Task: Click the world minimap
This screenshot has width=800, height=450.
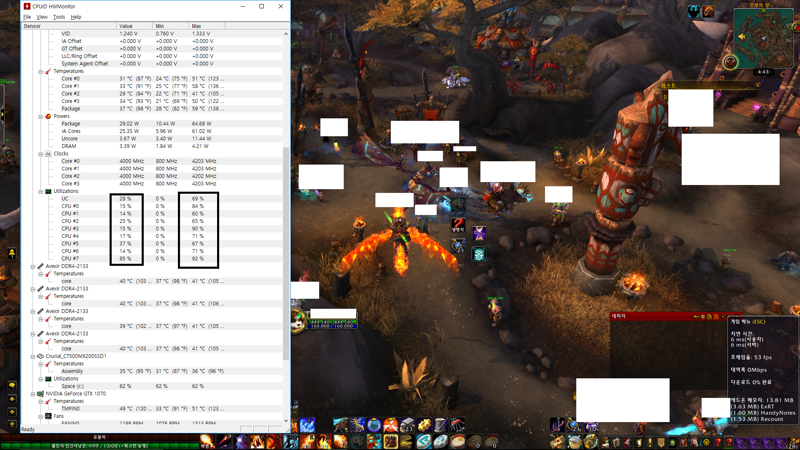Action: tap(763, 38)
